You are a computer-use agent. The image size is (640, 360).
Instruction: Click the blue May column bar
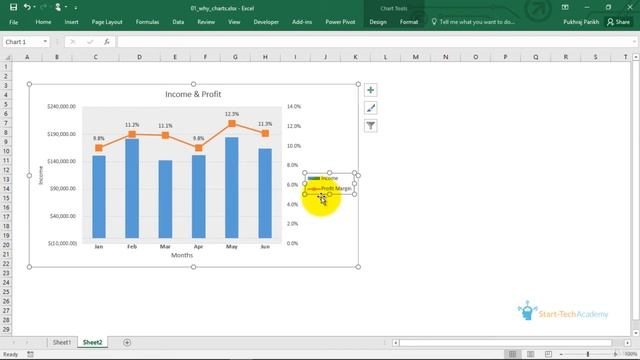point(232,187)
